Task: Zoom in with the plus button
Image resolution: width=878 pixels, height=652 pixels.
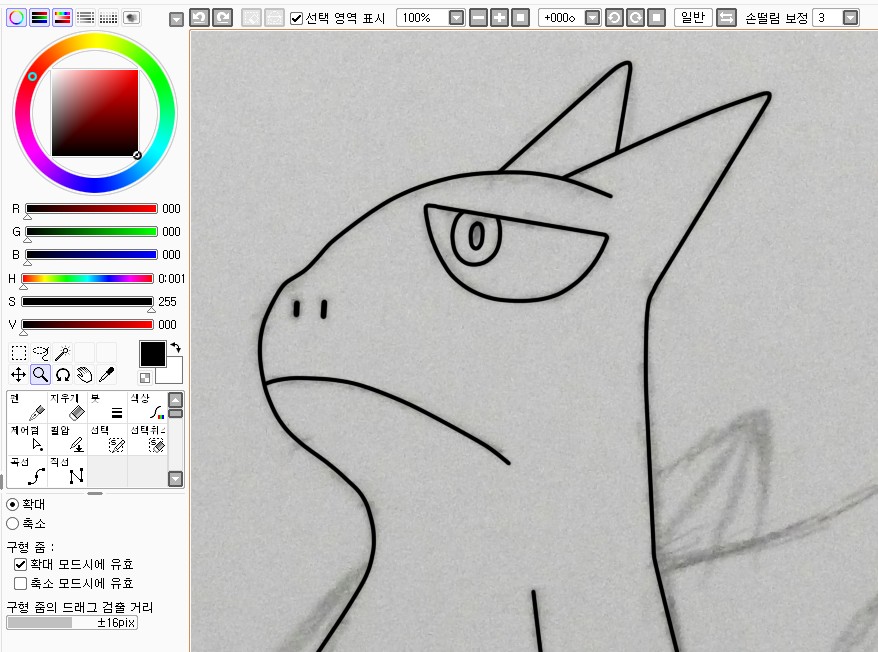Action: pyautogui.click(x=499, y=18)
